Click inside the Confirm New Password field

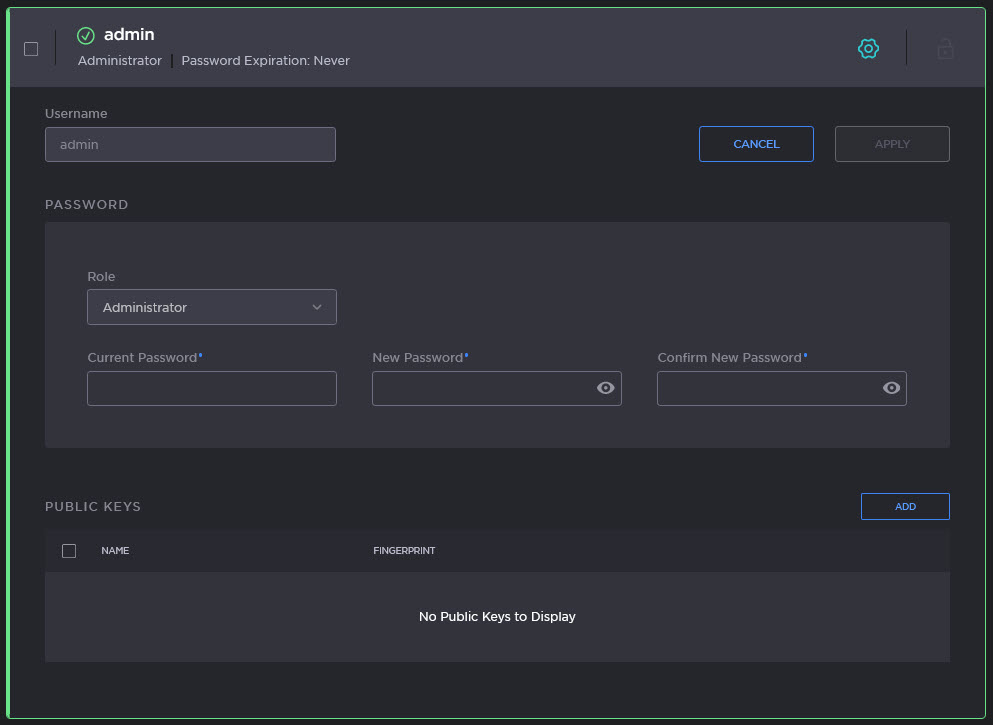(767, 388)
